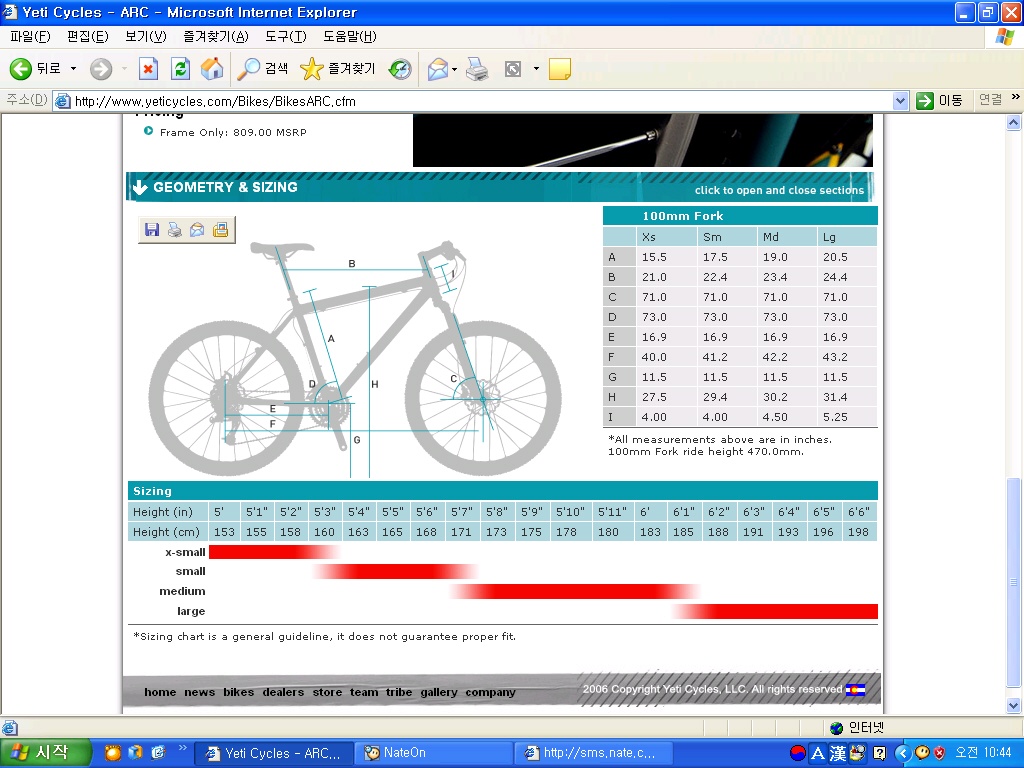Viewport: 1024px width, 768px height.
Task: Click the page scrollbar up arrow
Action: [x=1014, y=122]
